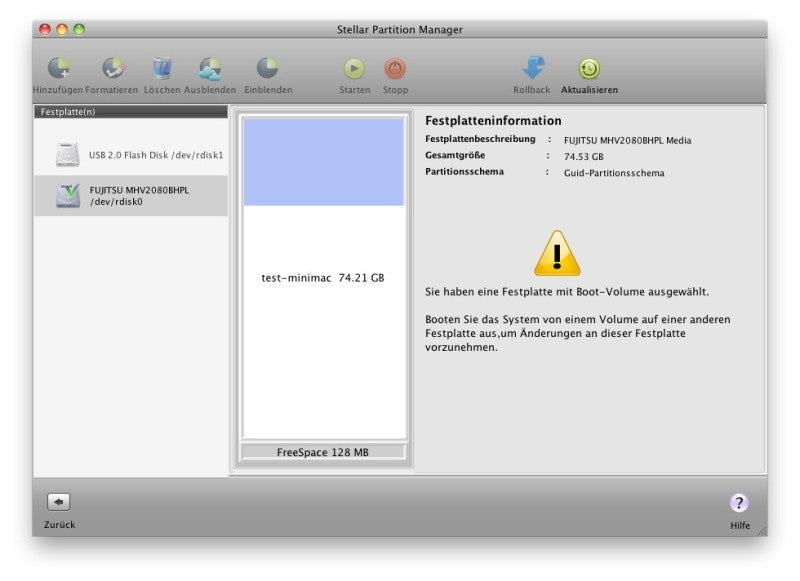800x581 pixels.
Task: Click the Guid-Partitionsschema value
Action: [x=614, y=173]
